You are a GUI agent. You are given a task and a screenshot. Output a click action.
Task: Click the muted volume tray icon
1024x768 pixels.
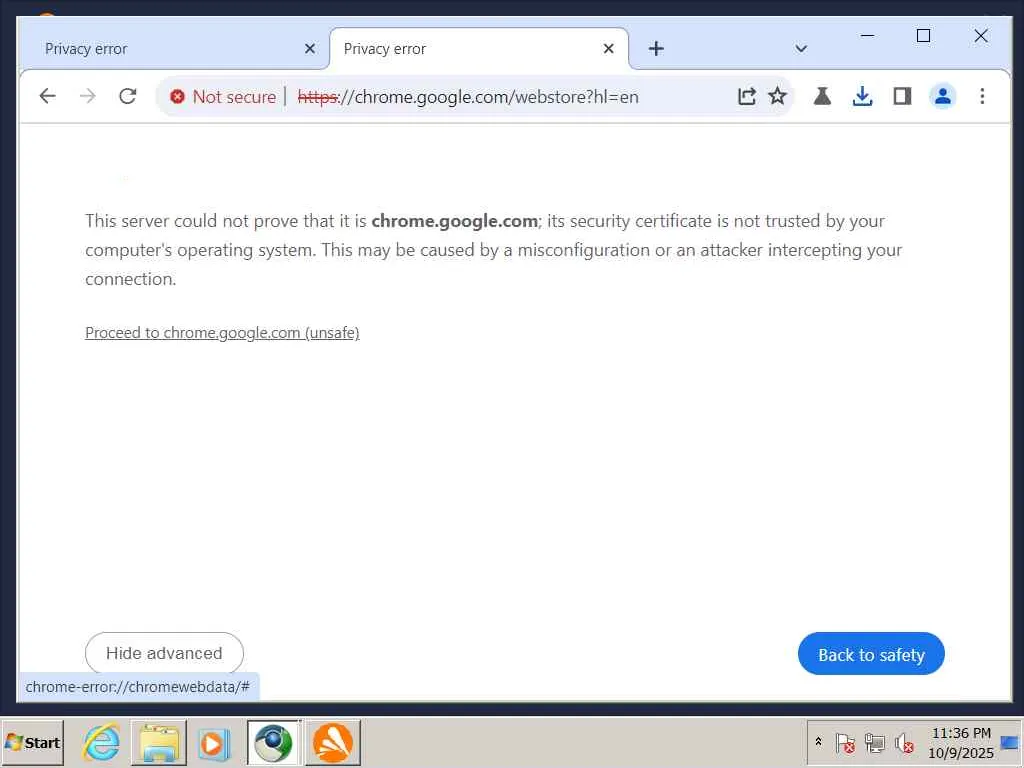[904, 743]
